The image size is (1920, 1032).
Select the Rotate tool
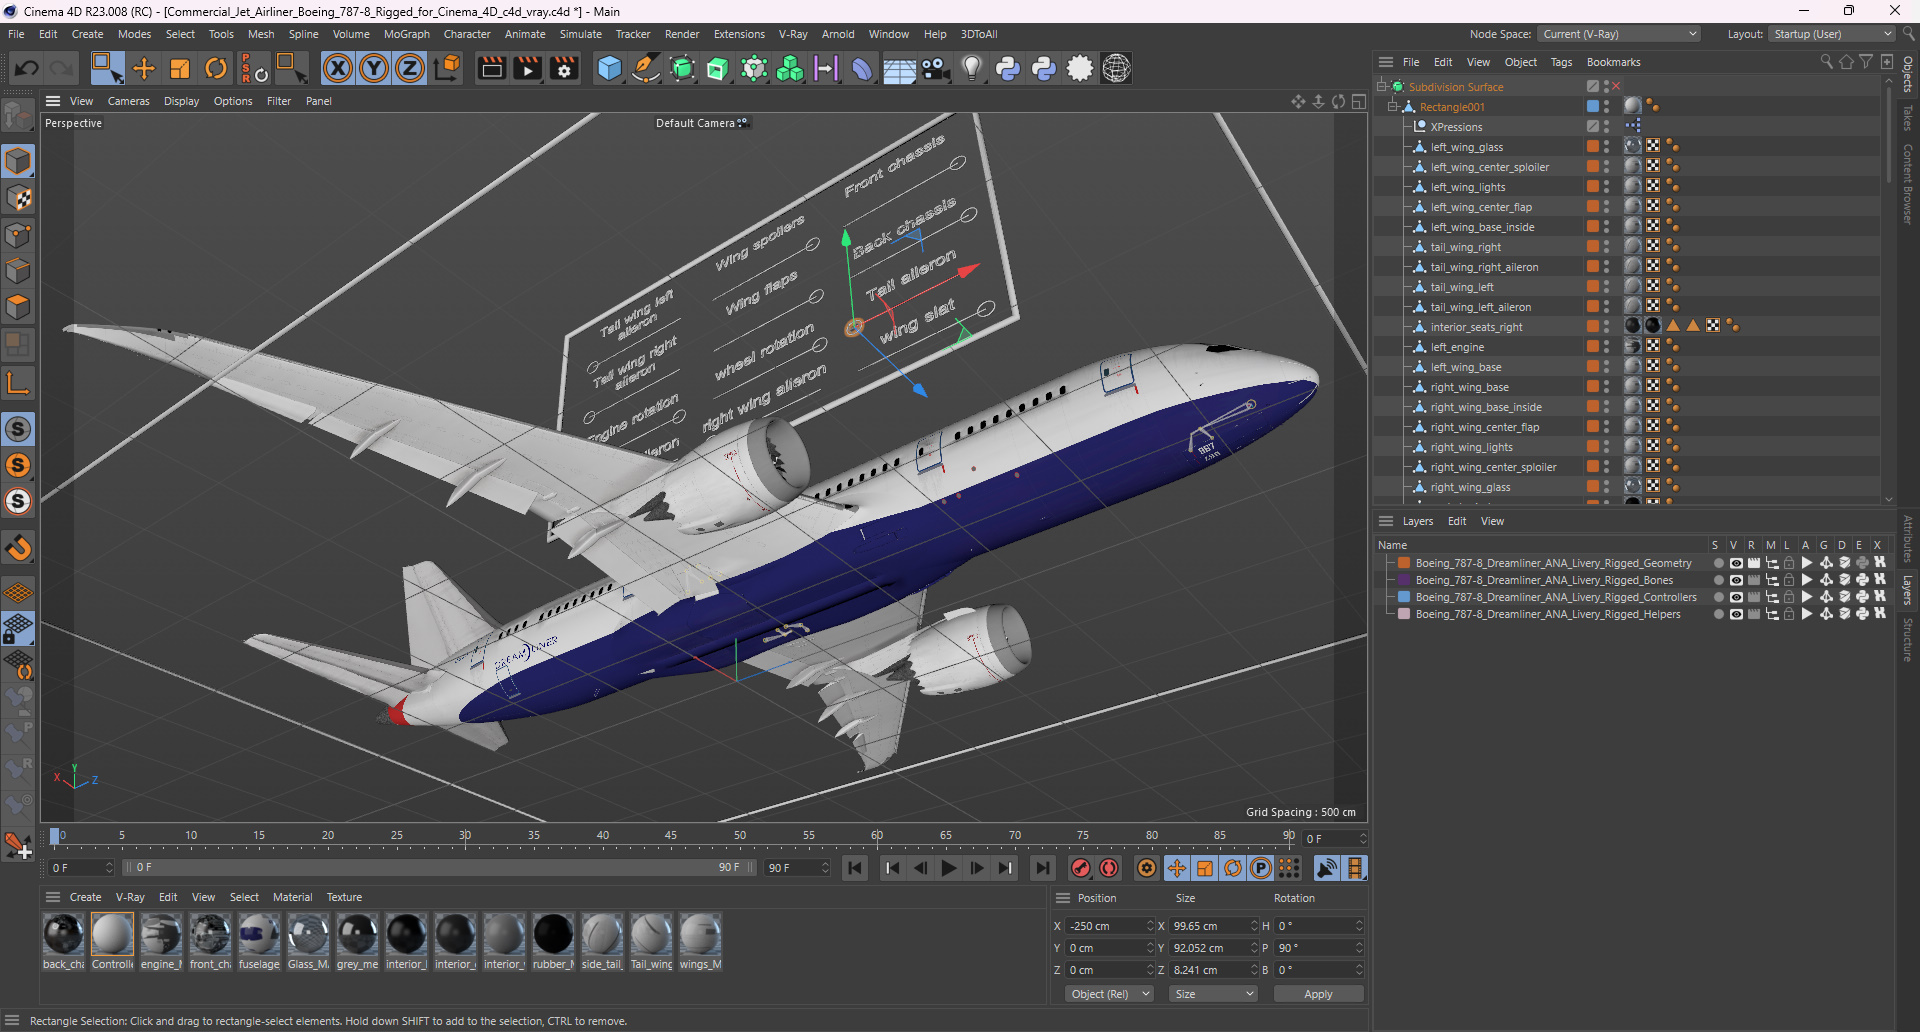[216, 68]
